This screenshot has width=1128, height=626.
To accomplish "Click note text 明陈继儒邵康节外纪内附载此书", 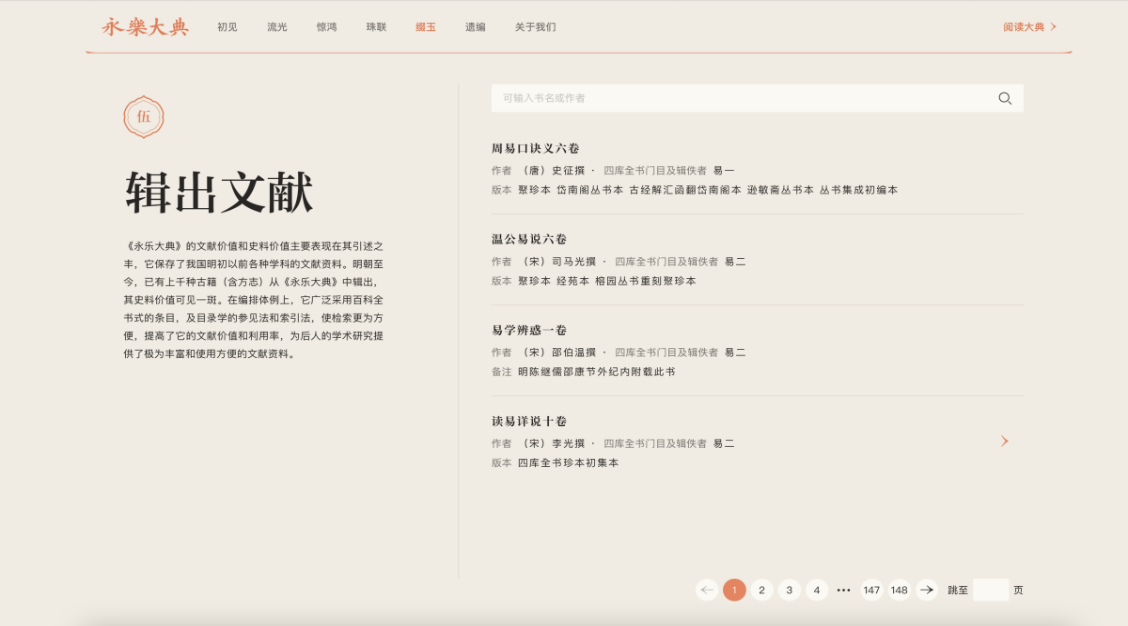I will click(596, 372).
